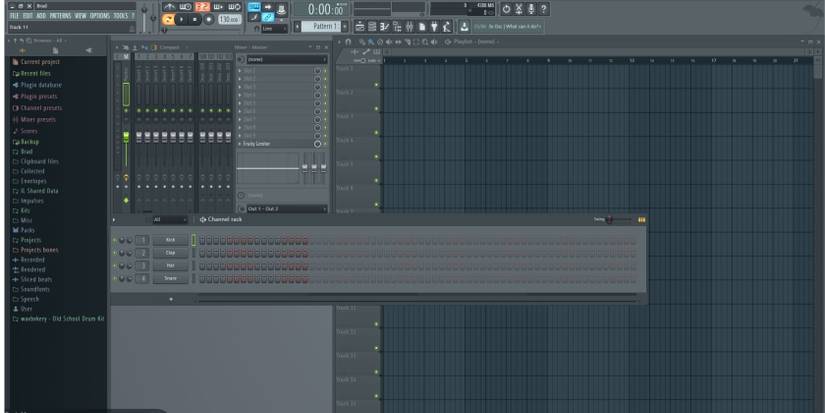
Task: Click the stop button in transport
Action: click(x=195, y=19)
